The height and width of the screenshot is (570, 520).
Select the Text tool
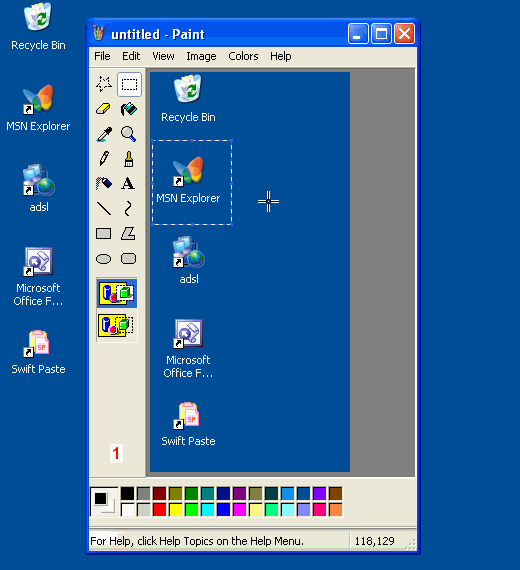(129, 184)
